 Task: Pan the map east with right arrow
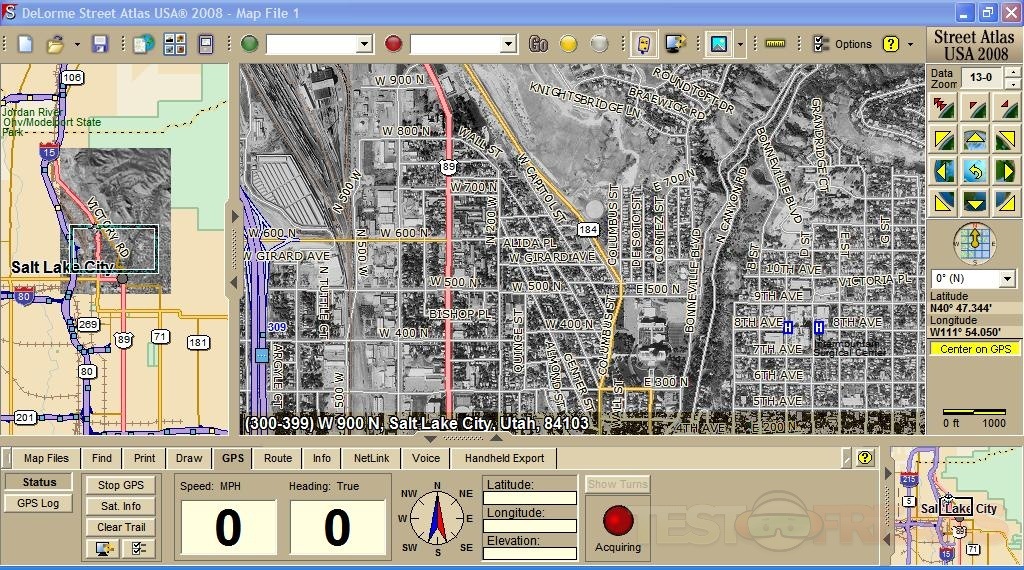tap(1006, 171)
